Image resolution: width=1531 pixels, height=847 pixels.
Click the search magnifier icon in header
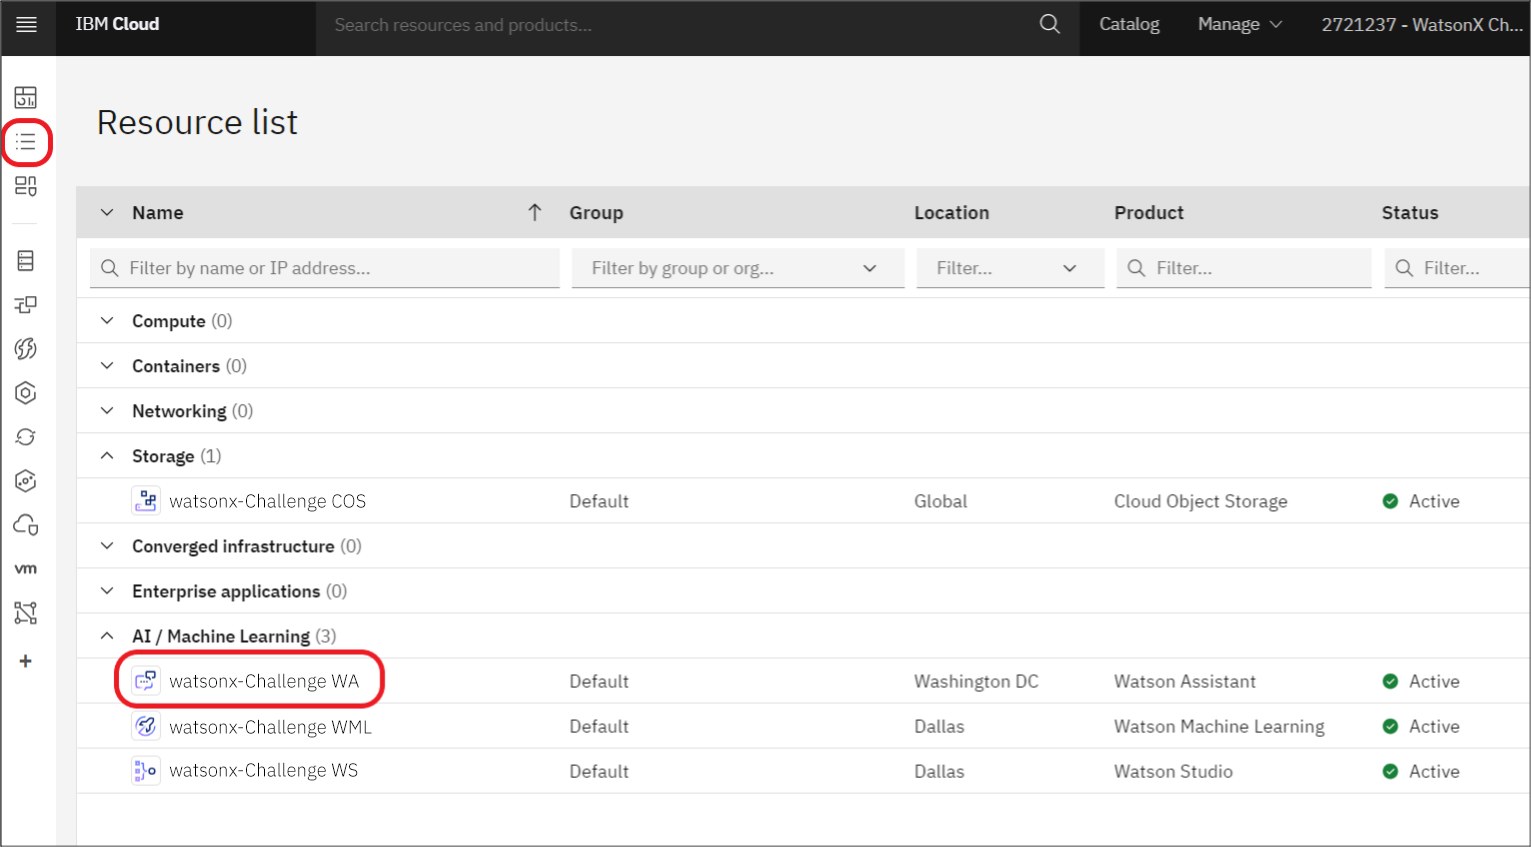(1049, 25)
